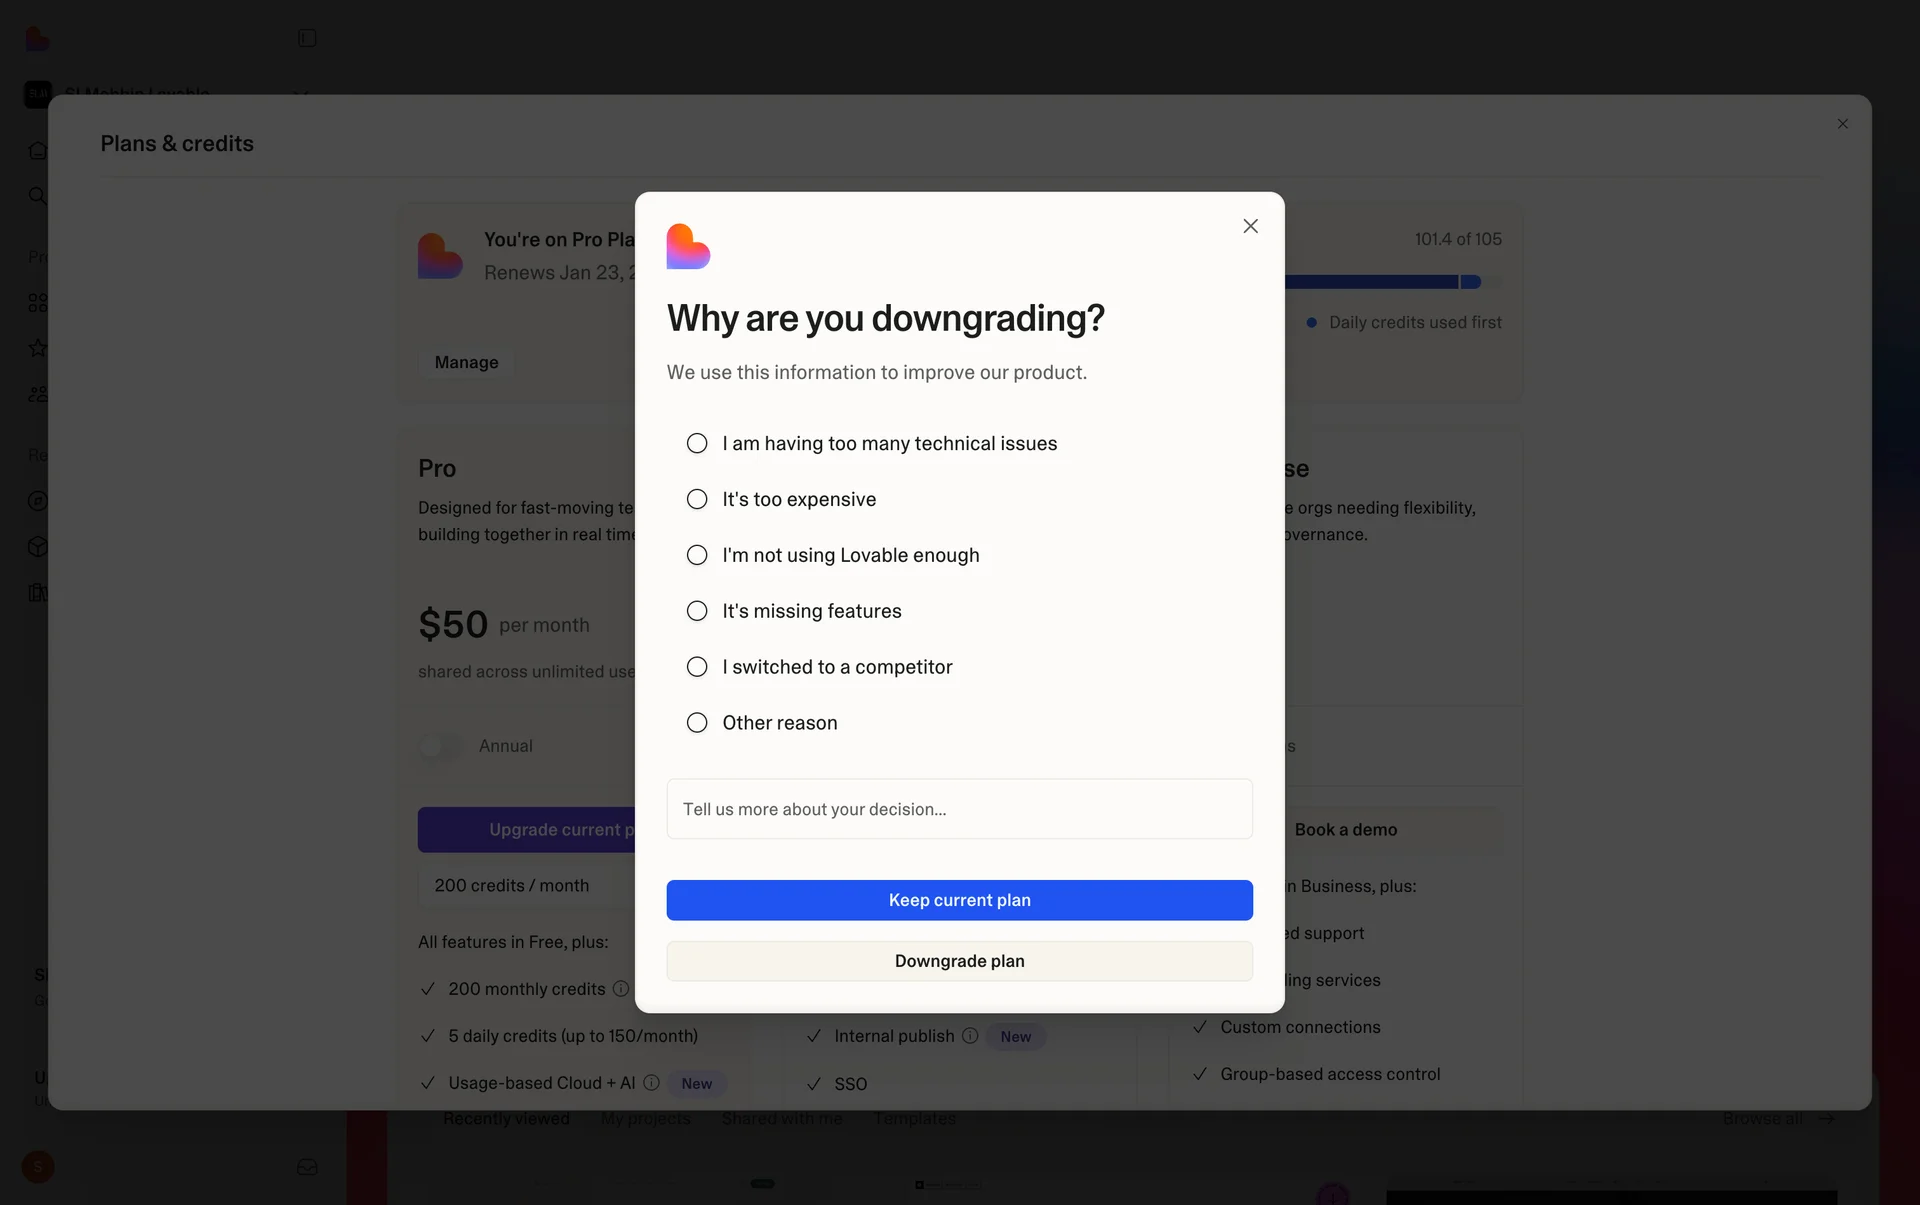Toggle the Annual billing switch
The height and width of the screenshot is (1205, 1920).
[440, 746]
